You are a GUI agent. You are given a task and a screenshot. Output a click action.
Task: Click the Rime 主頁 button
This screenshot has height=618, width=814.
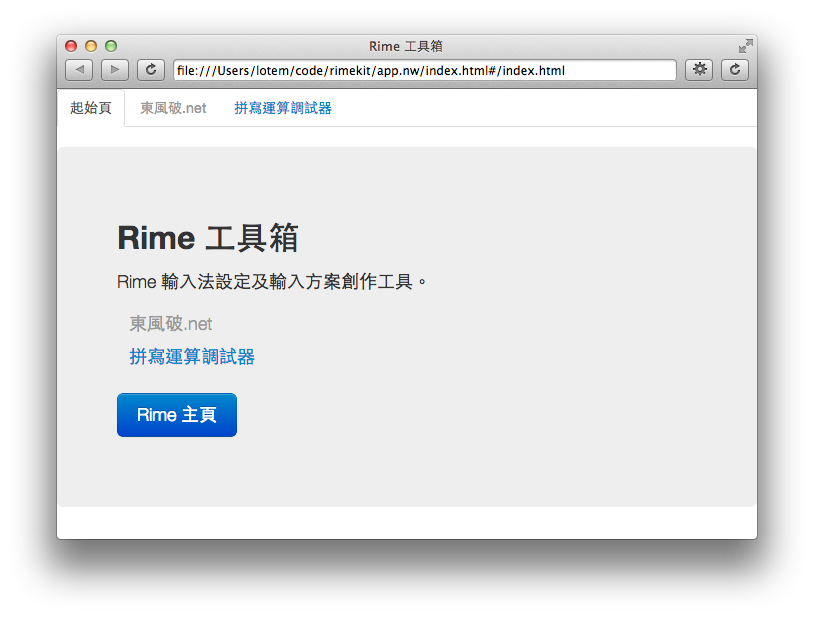coord(176,414)
